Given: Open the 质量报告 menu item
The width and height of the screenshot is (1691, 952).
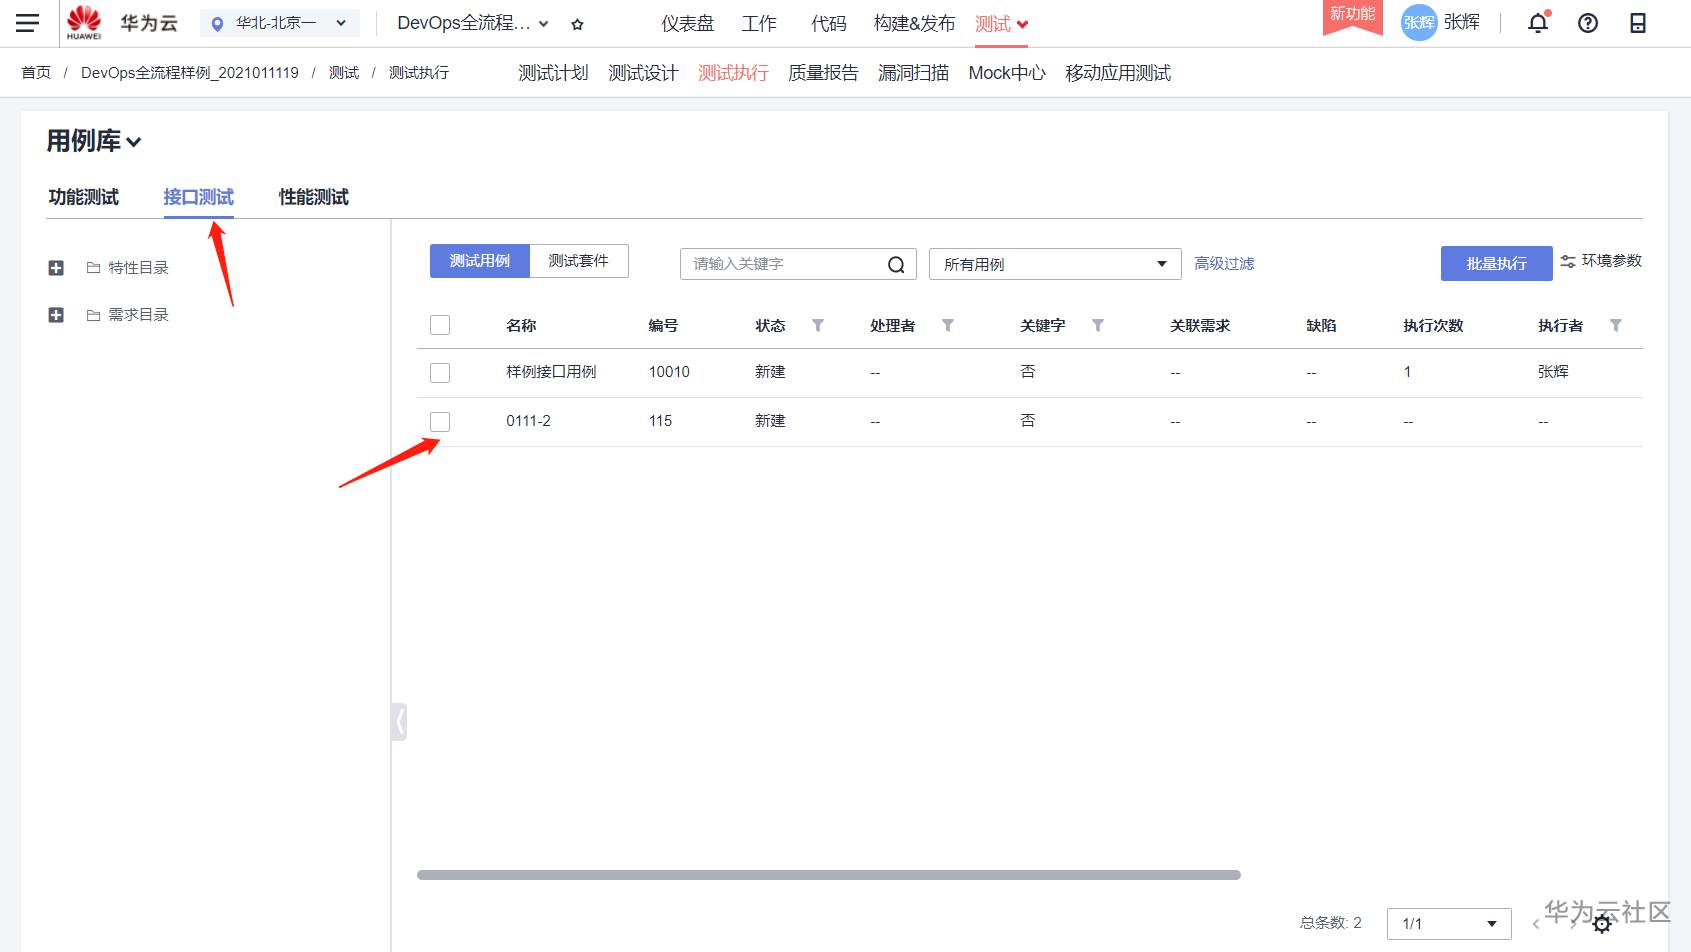Looking at the screenshot, I should 823,73.
